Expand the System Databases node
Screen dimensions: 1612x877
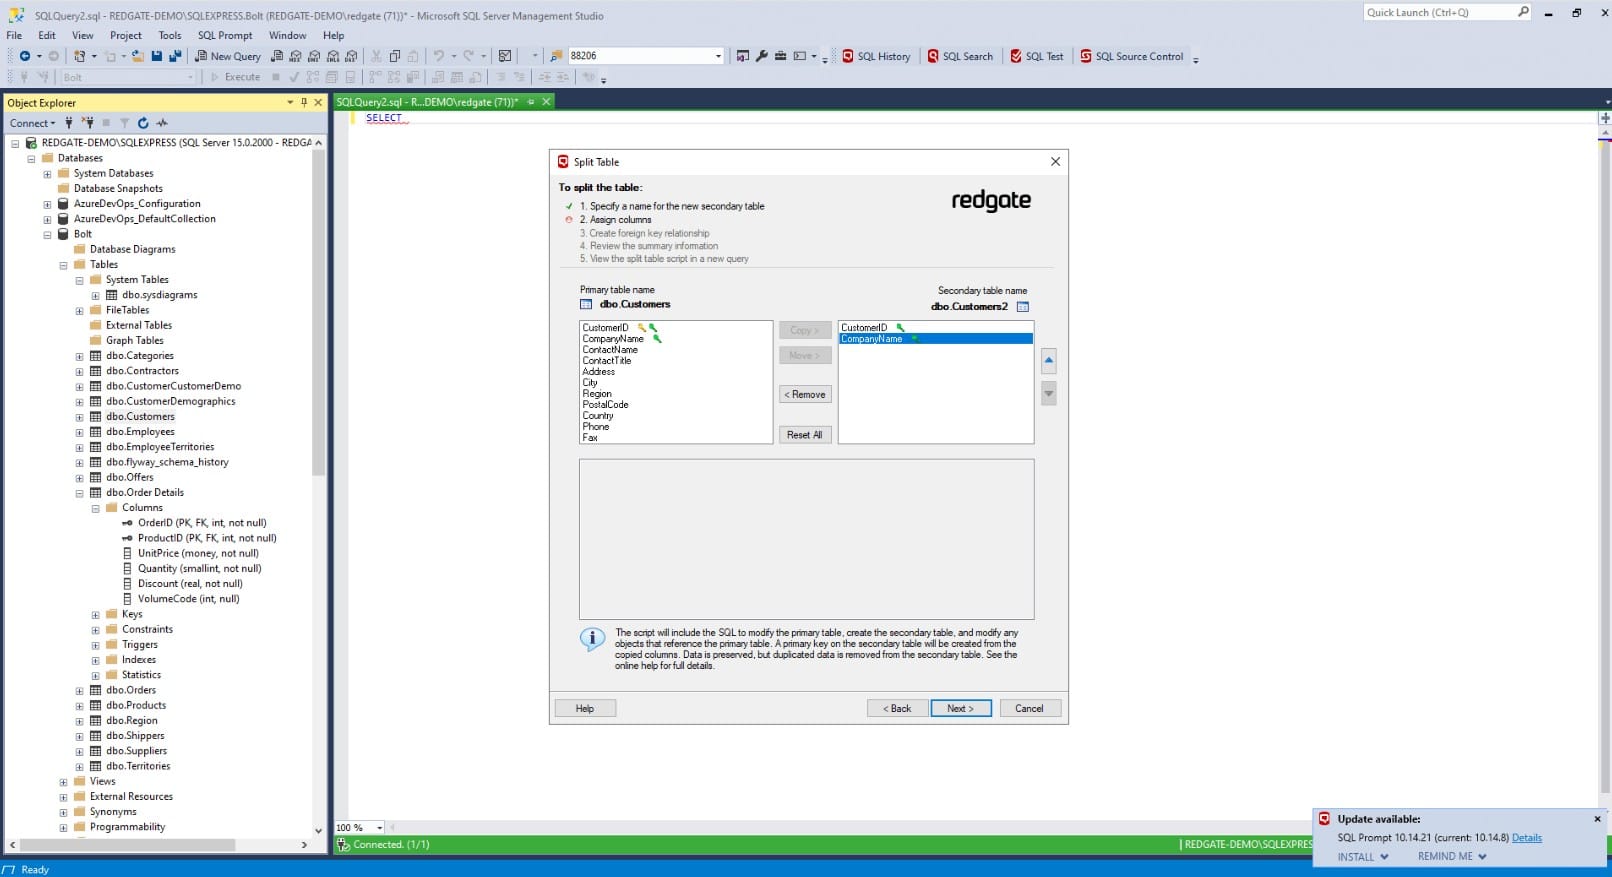[47, 173]
